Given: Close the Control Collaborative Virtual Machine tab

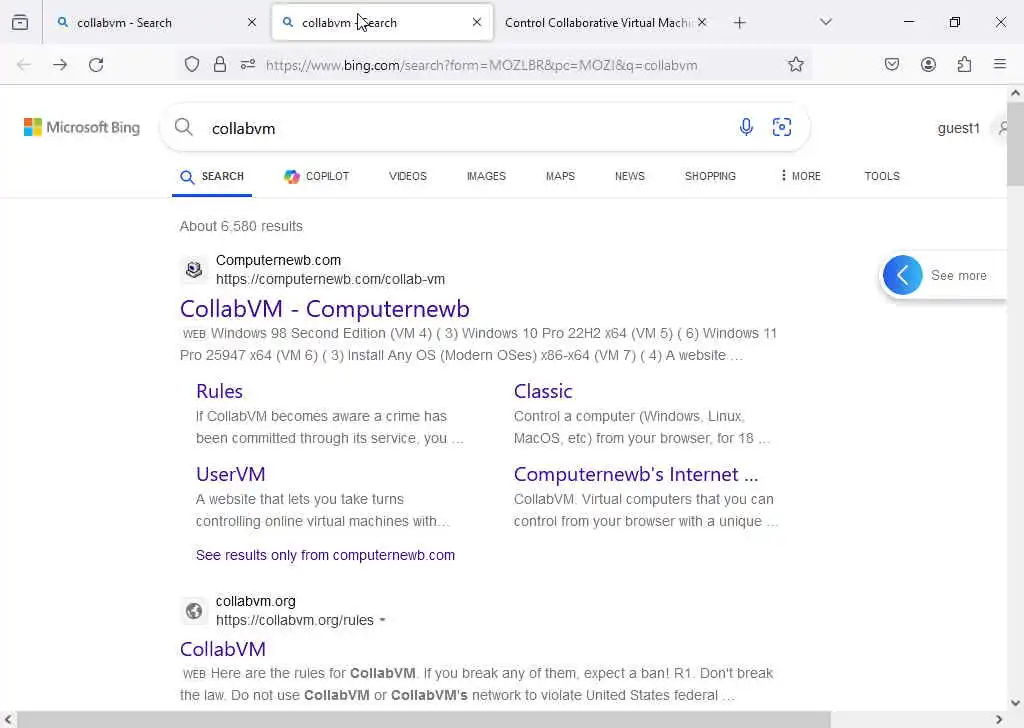Looking at the screenshot, I should [702, 22].
